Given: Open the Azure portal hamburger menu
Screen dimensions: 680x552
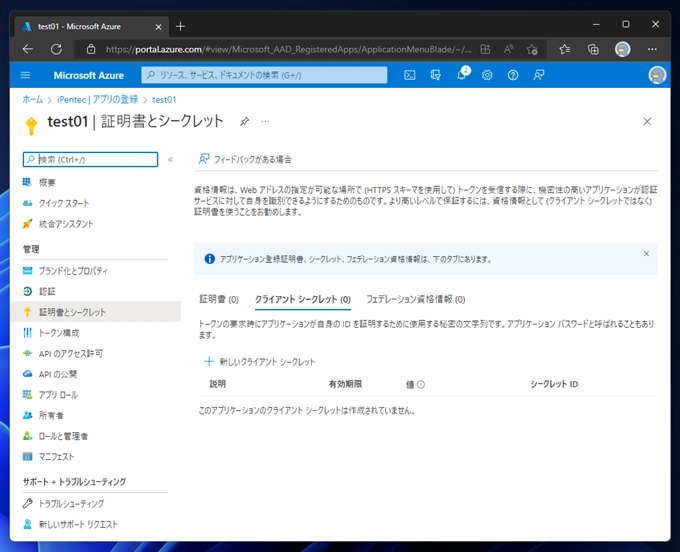Looking at the screenshot, I should 26,75.
